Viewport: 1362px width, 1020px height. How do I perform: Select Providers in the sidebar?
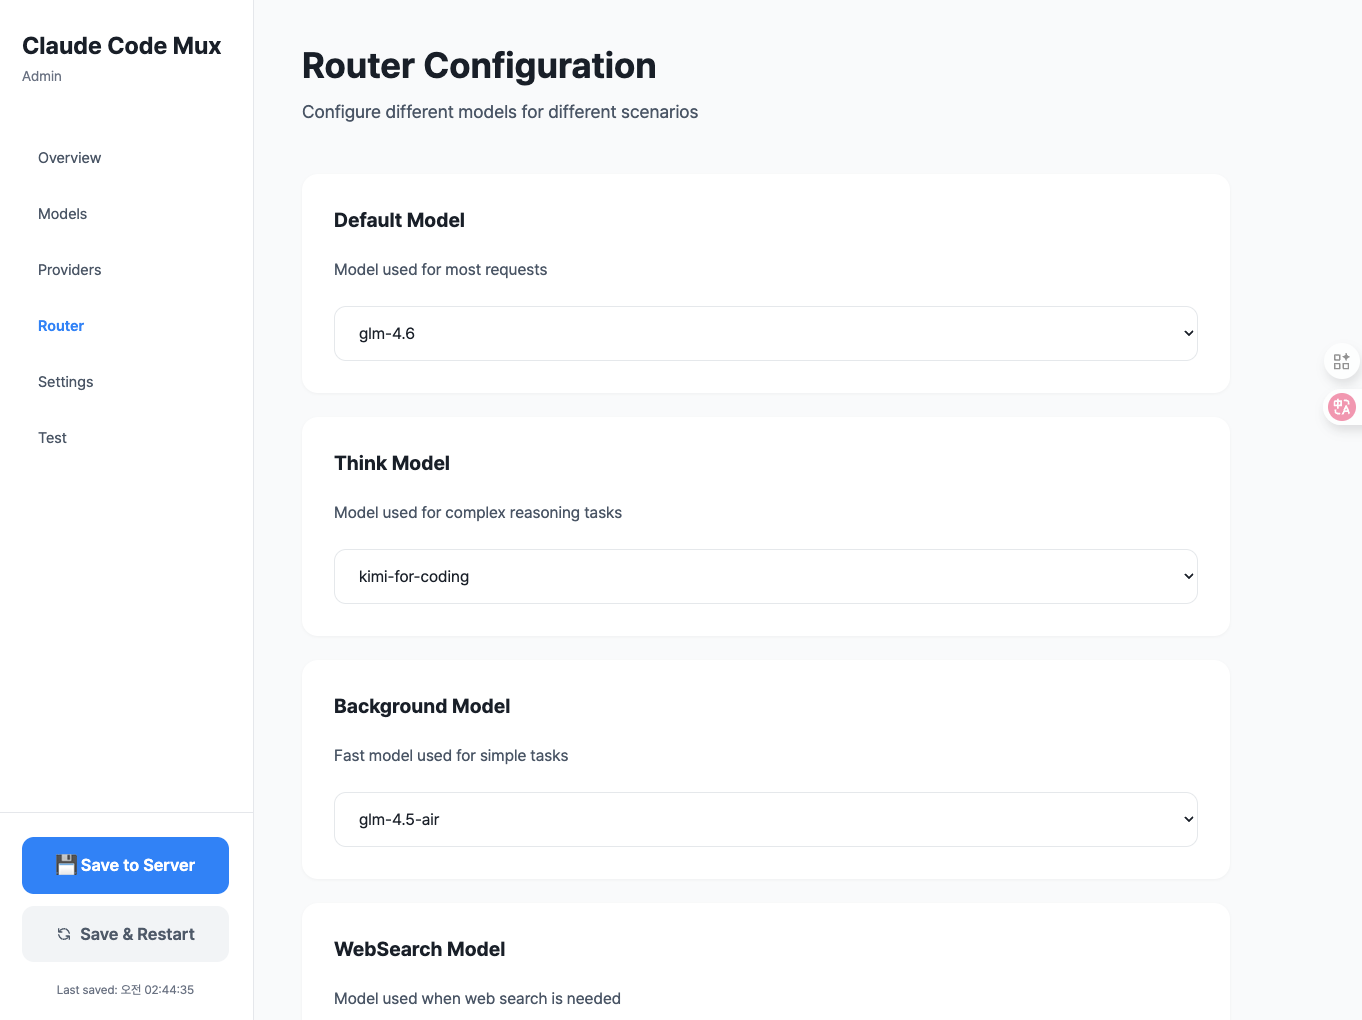pos(69,269)
